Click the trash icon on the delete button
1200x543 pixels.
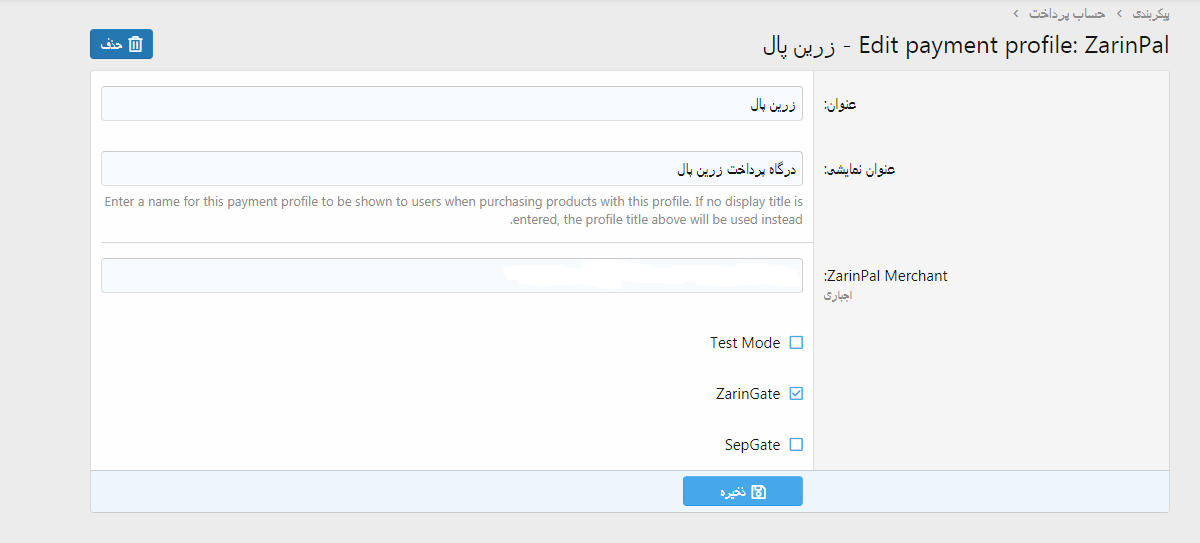[x=136, y=44]
